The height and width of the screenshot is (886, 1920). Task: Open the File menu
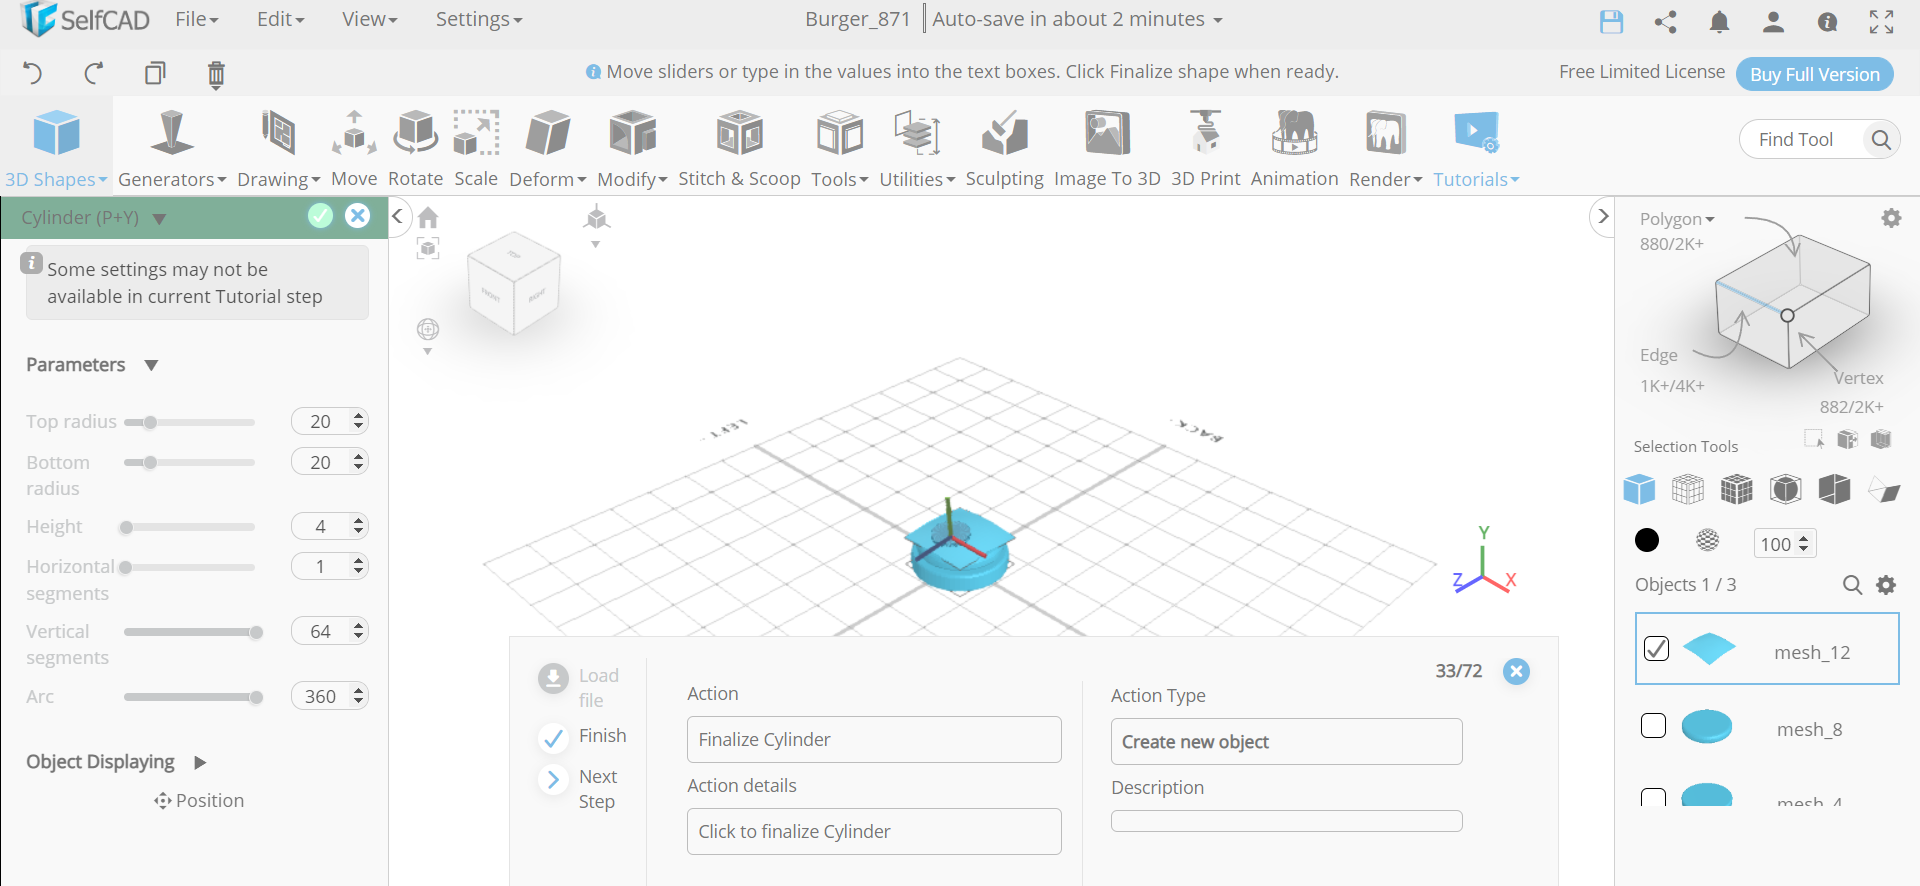click(x=196, y=19)
